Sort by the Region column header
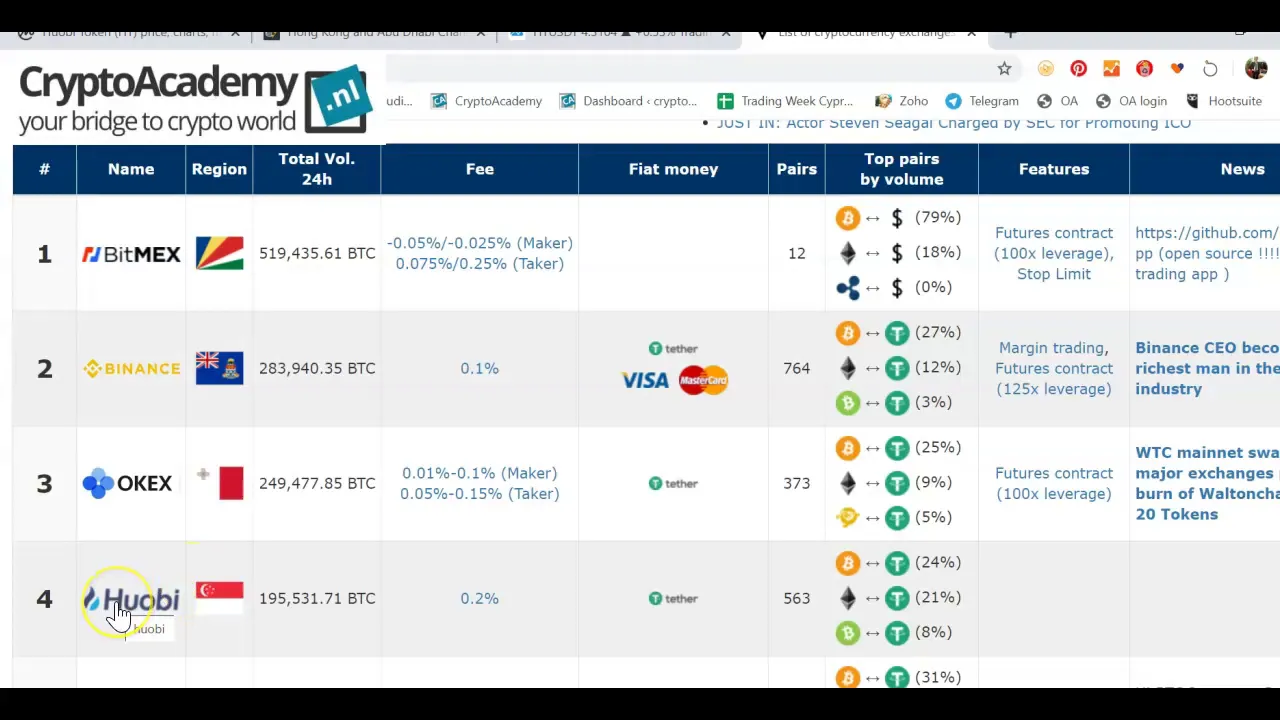1280x720 pixels. [x=219, y=169]
